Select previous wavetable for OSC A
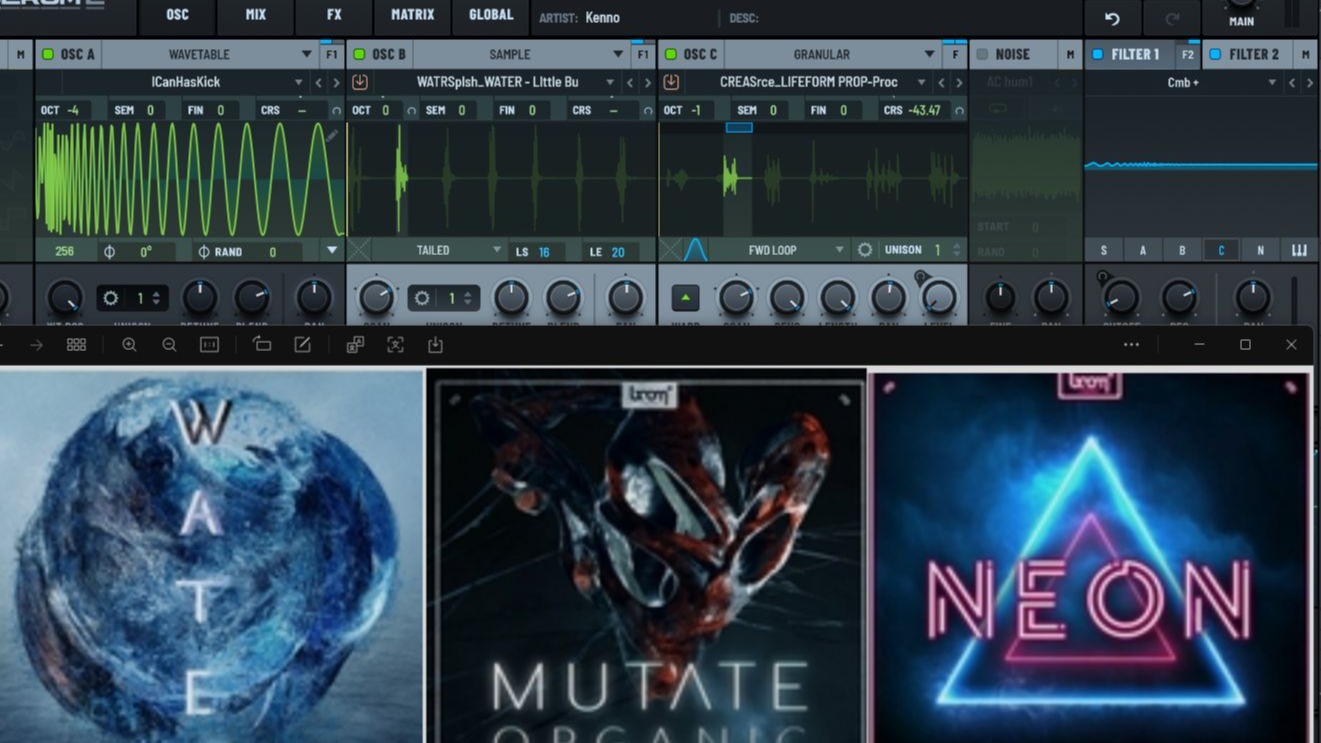Image resolution: width=1321 pixels, height=743 pixels. [x=319, y=82]
